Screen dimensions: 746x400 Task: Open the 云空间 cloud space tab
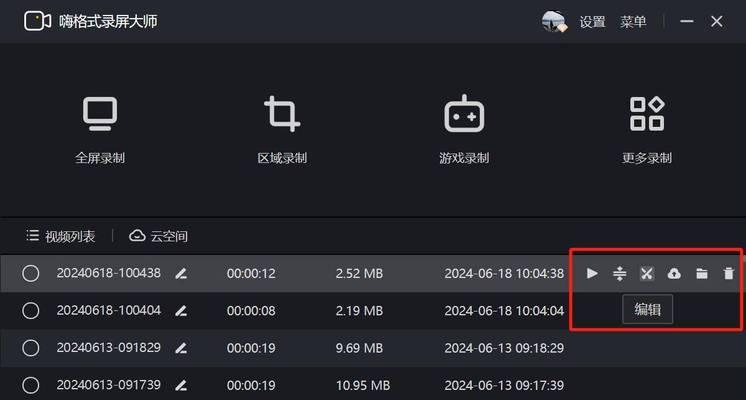[158, 236]
